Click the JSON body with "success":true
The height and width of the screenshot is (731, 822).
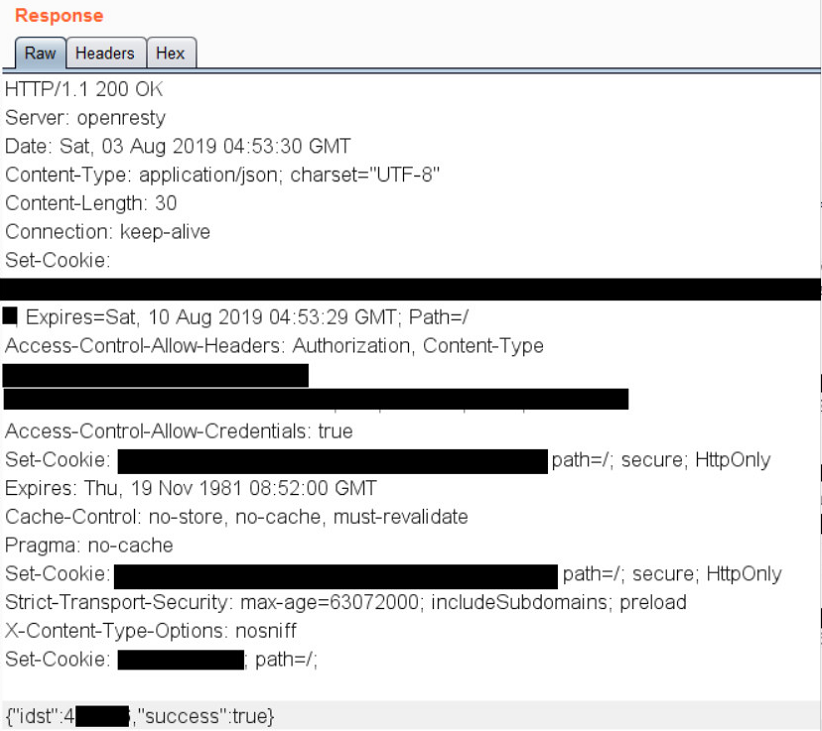[139, 716]
